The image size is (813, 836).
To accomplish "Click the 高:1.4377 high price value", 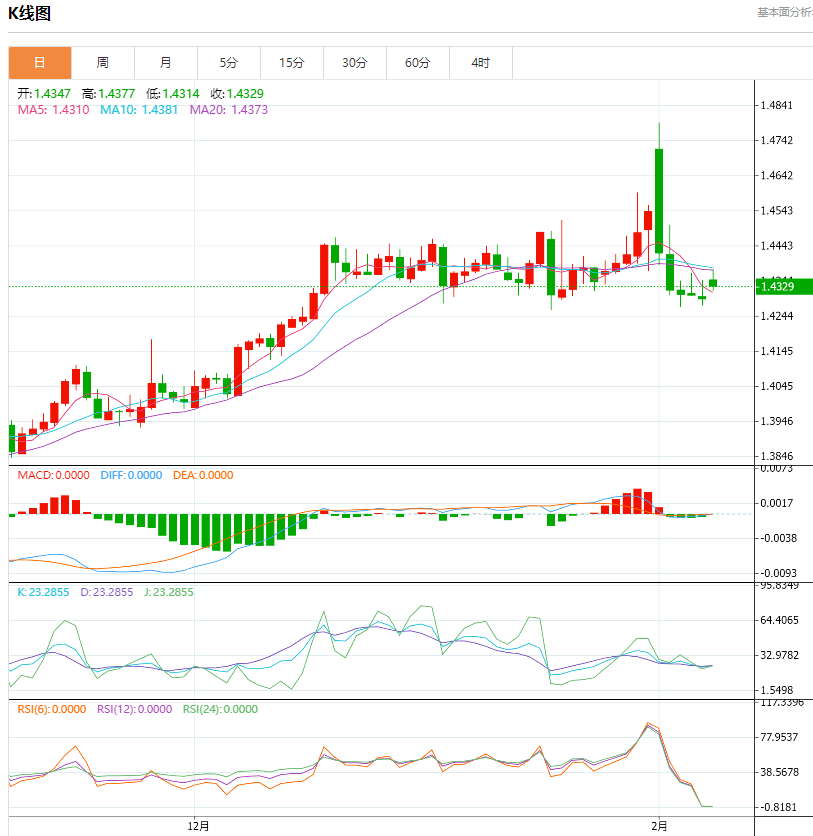I will click(108, 94).
